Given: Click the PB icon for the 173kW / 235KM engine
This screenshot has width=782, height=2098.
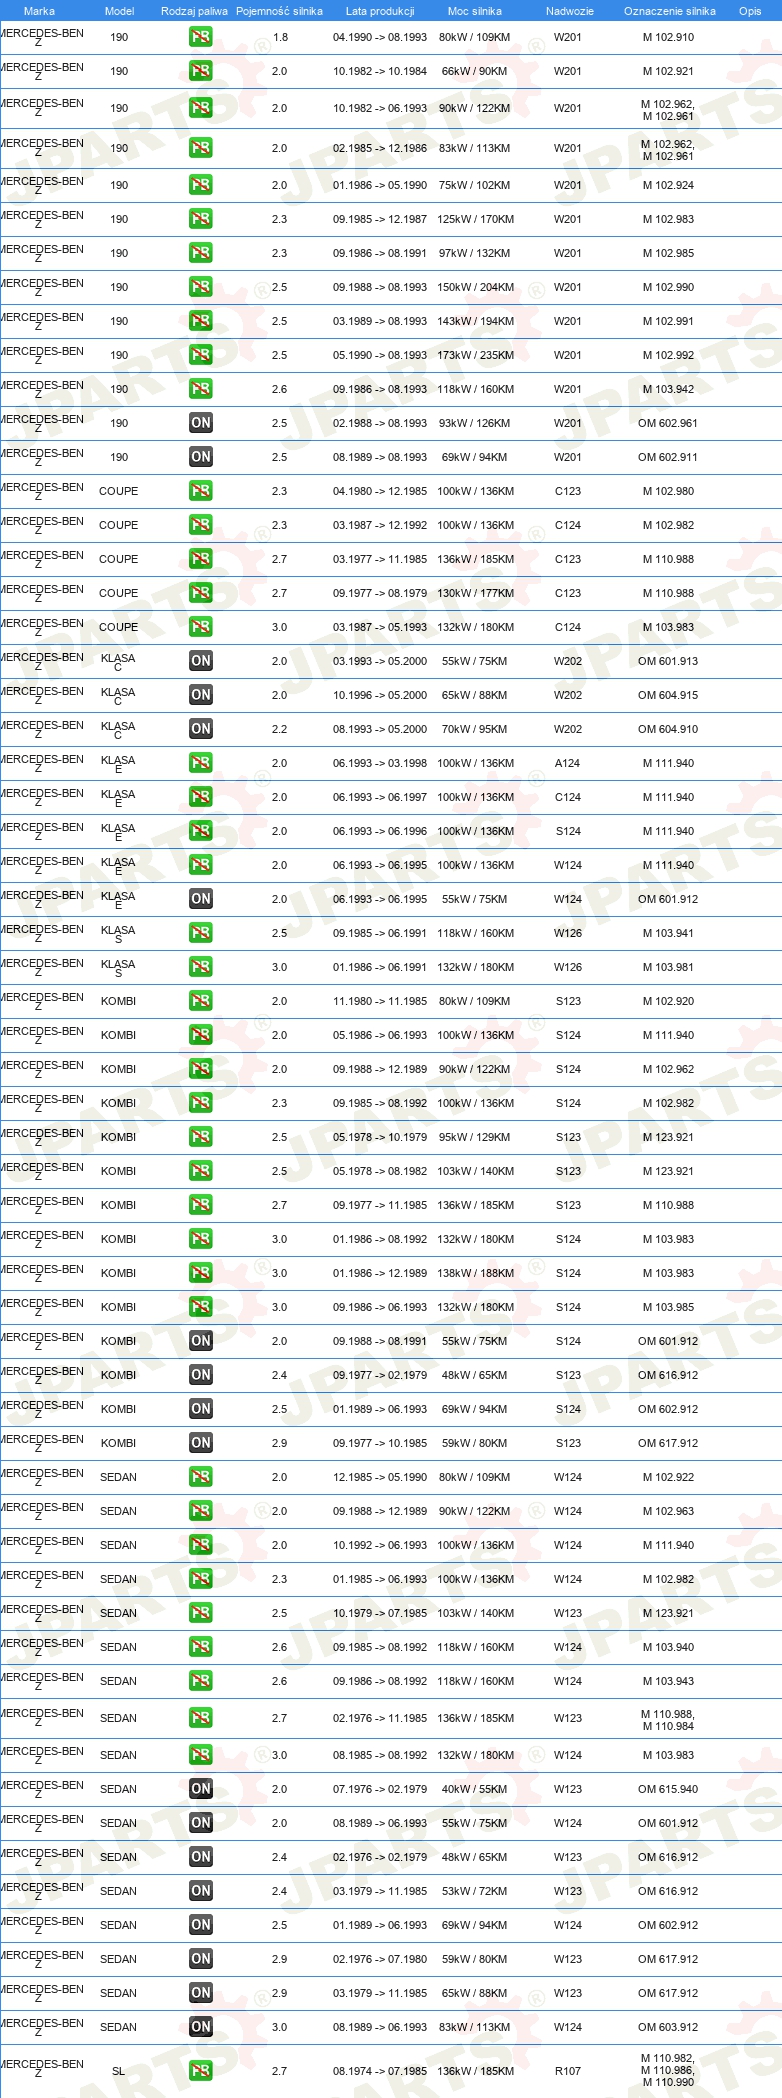Looking at the screenshot, I should pos(201,355).
